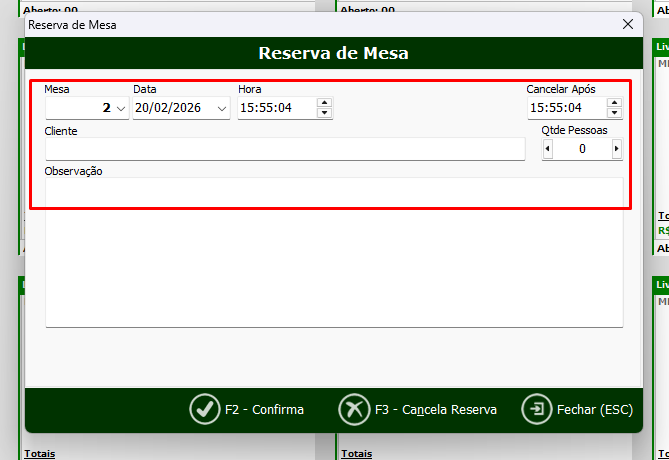Click the exit door icon for Fechar
Viewport: 669px width, 460px height.
(537, 409)
